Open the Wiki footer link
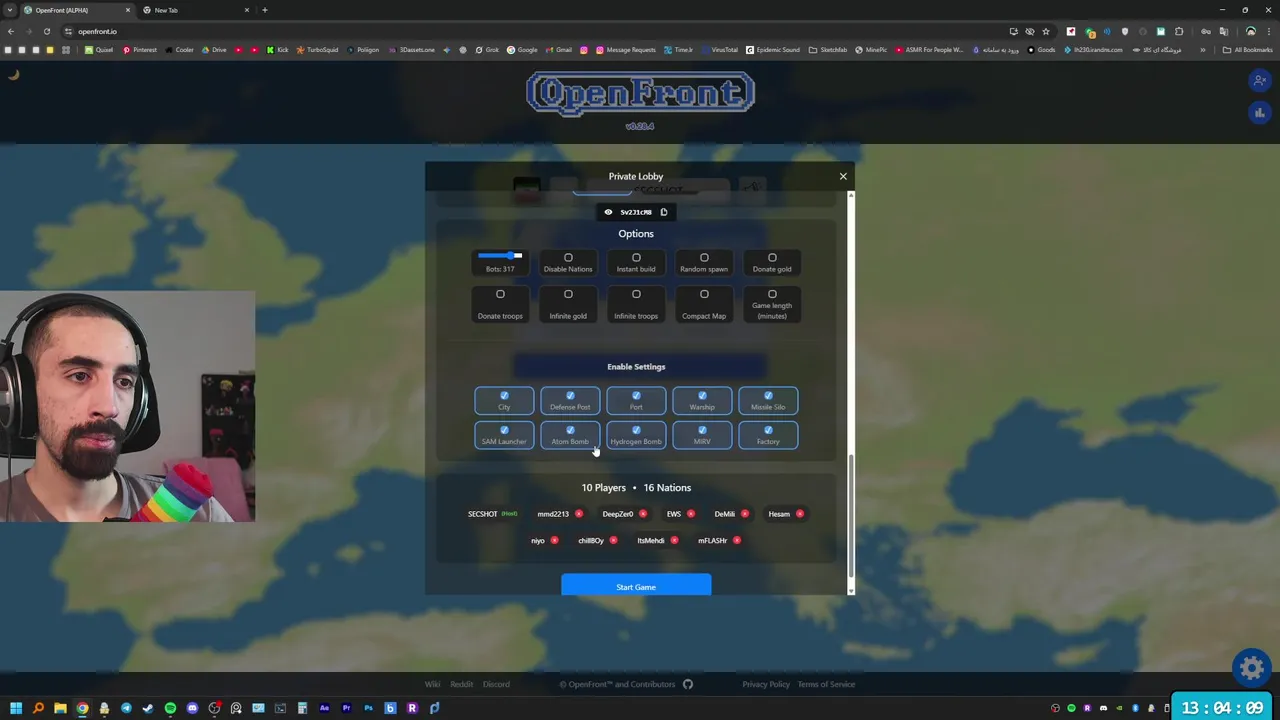1280x720 pixels. point(432,684)
